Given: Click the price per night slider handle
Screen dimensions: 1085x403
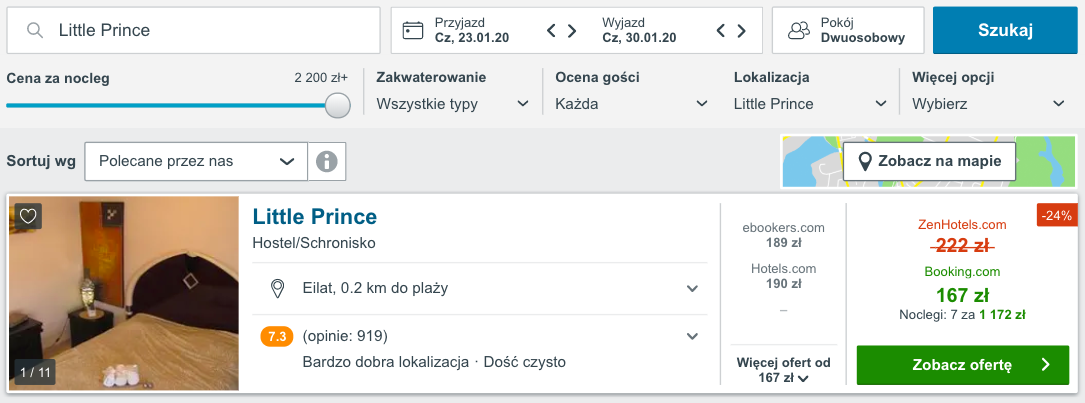Looking at the screenshot, I should (338, 105).
